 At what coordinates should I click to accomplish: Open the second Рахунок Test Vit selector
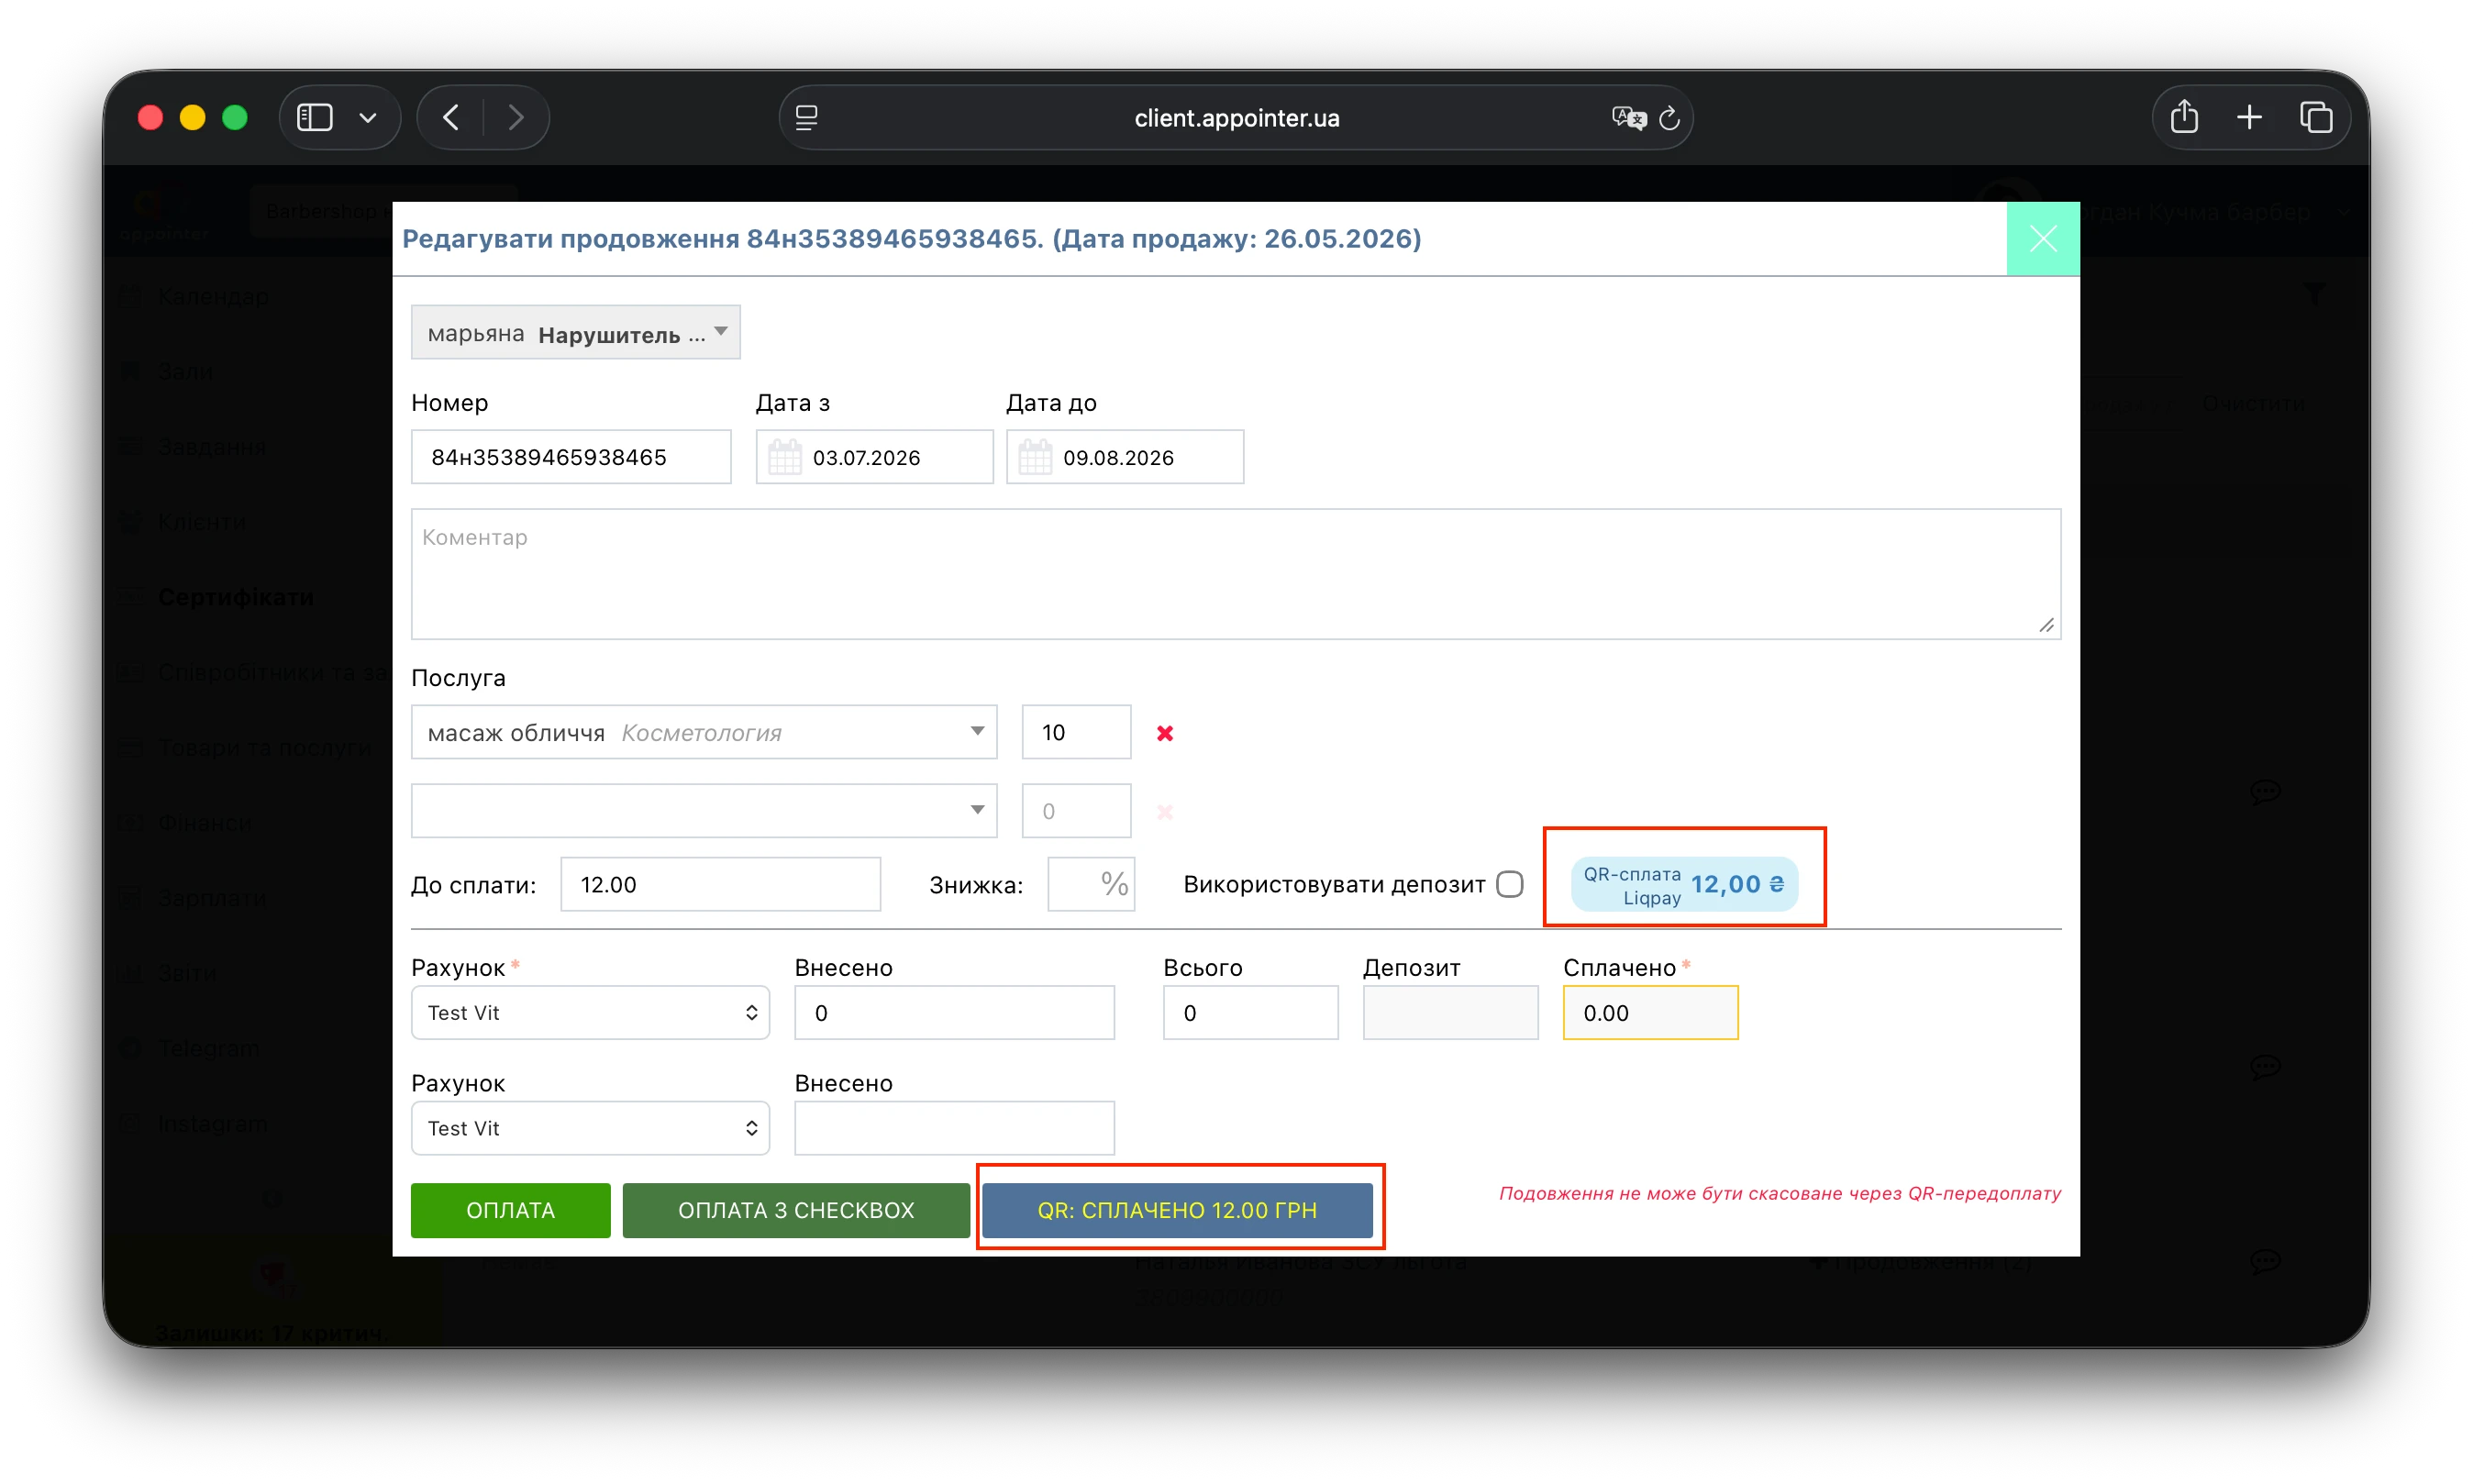point(590,1128)
